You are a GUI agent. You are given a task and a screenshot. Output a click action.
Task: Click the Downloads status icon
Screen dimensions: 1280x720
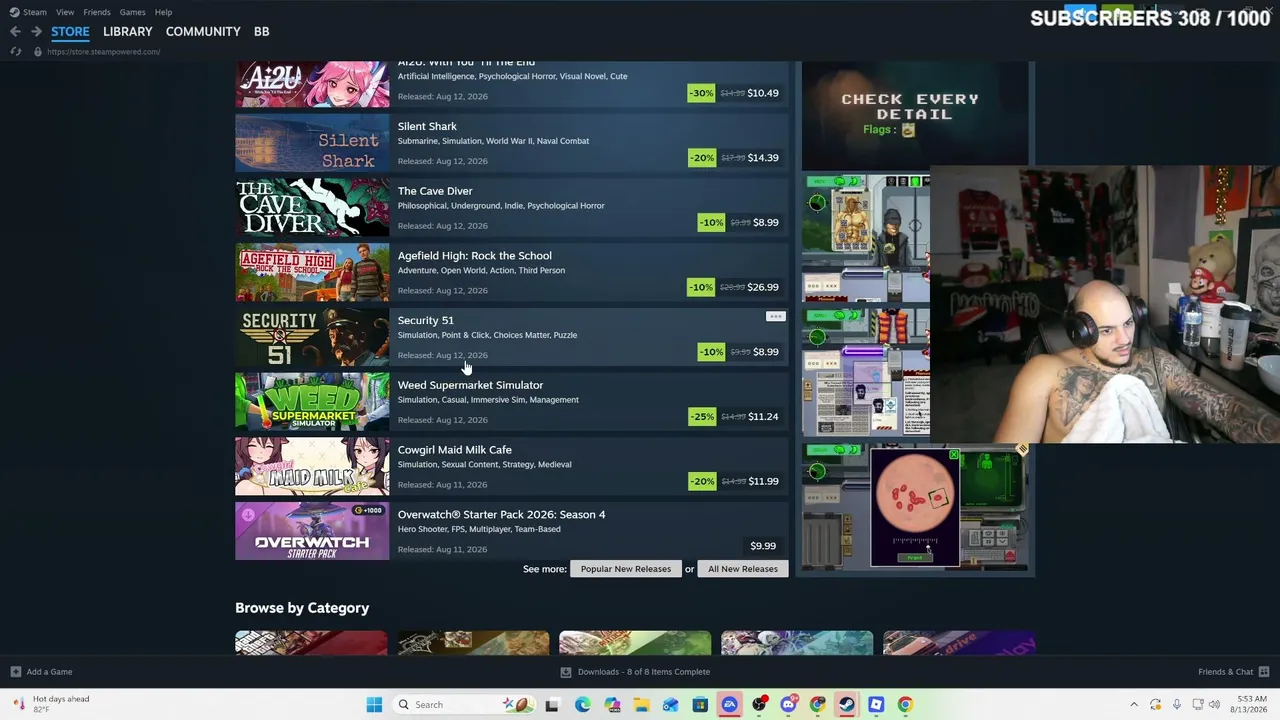566,672
